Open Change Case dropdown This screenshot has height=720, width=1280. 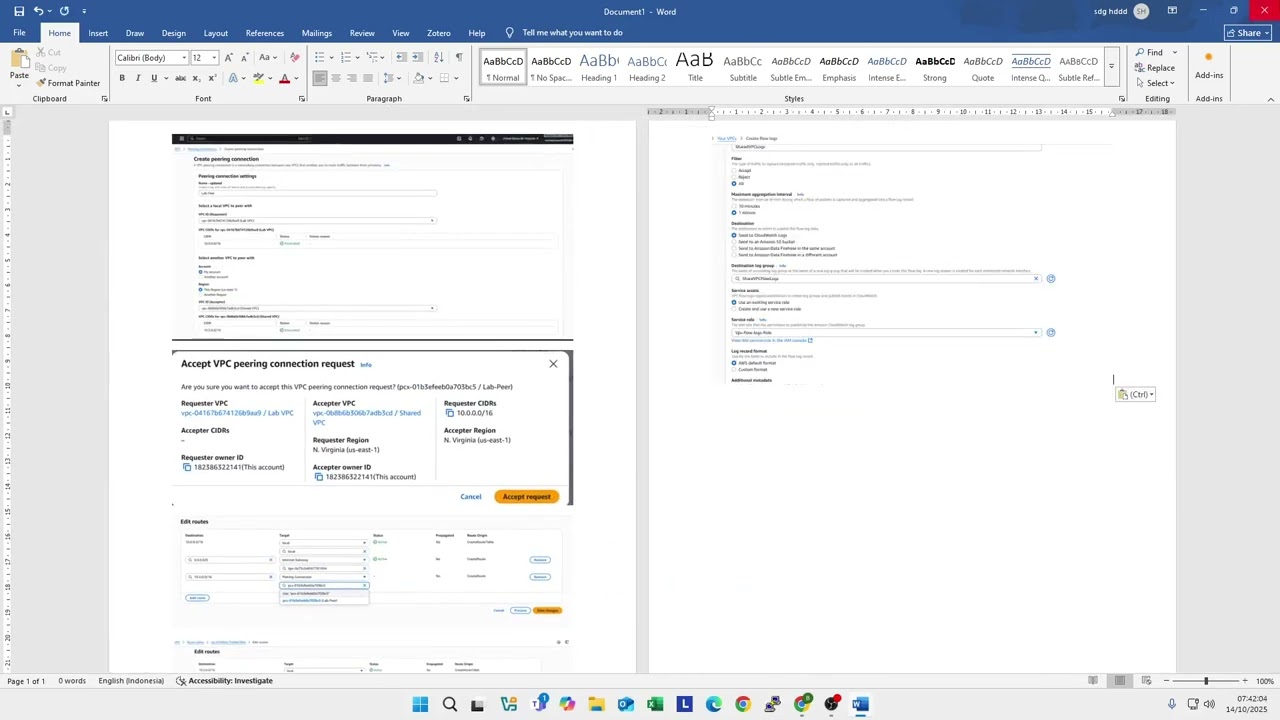(268, 58)
